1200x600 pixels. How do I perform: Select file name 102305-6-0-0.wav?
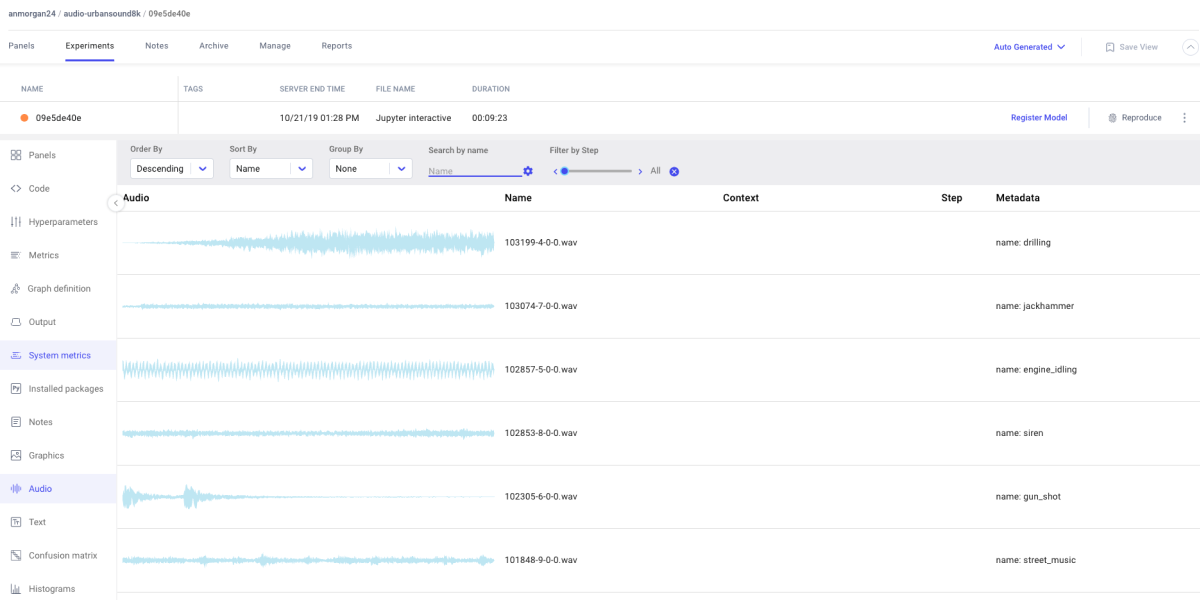click(541, 496)
